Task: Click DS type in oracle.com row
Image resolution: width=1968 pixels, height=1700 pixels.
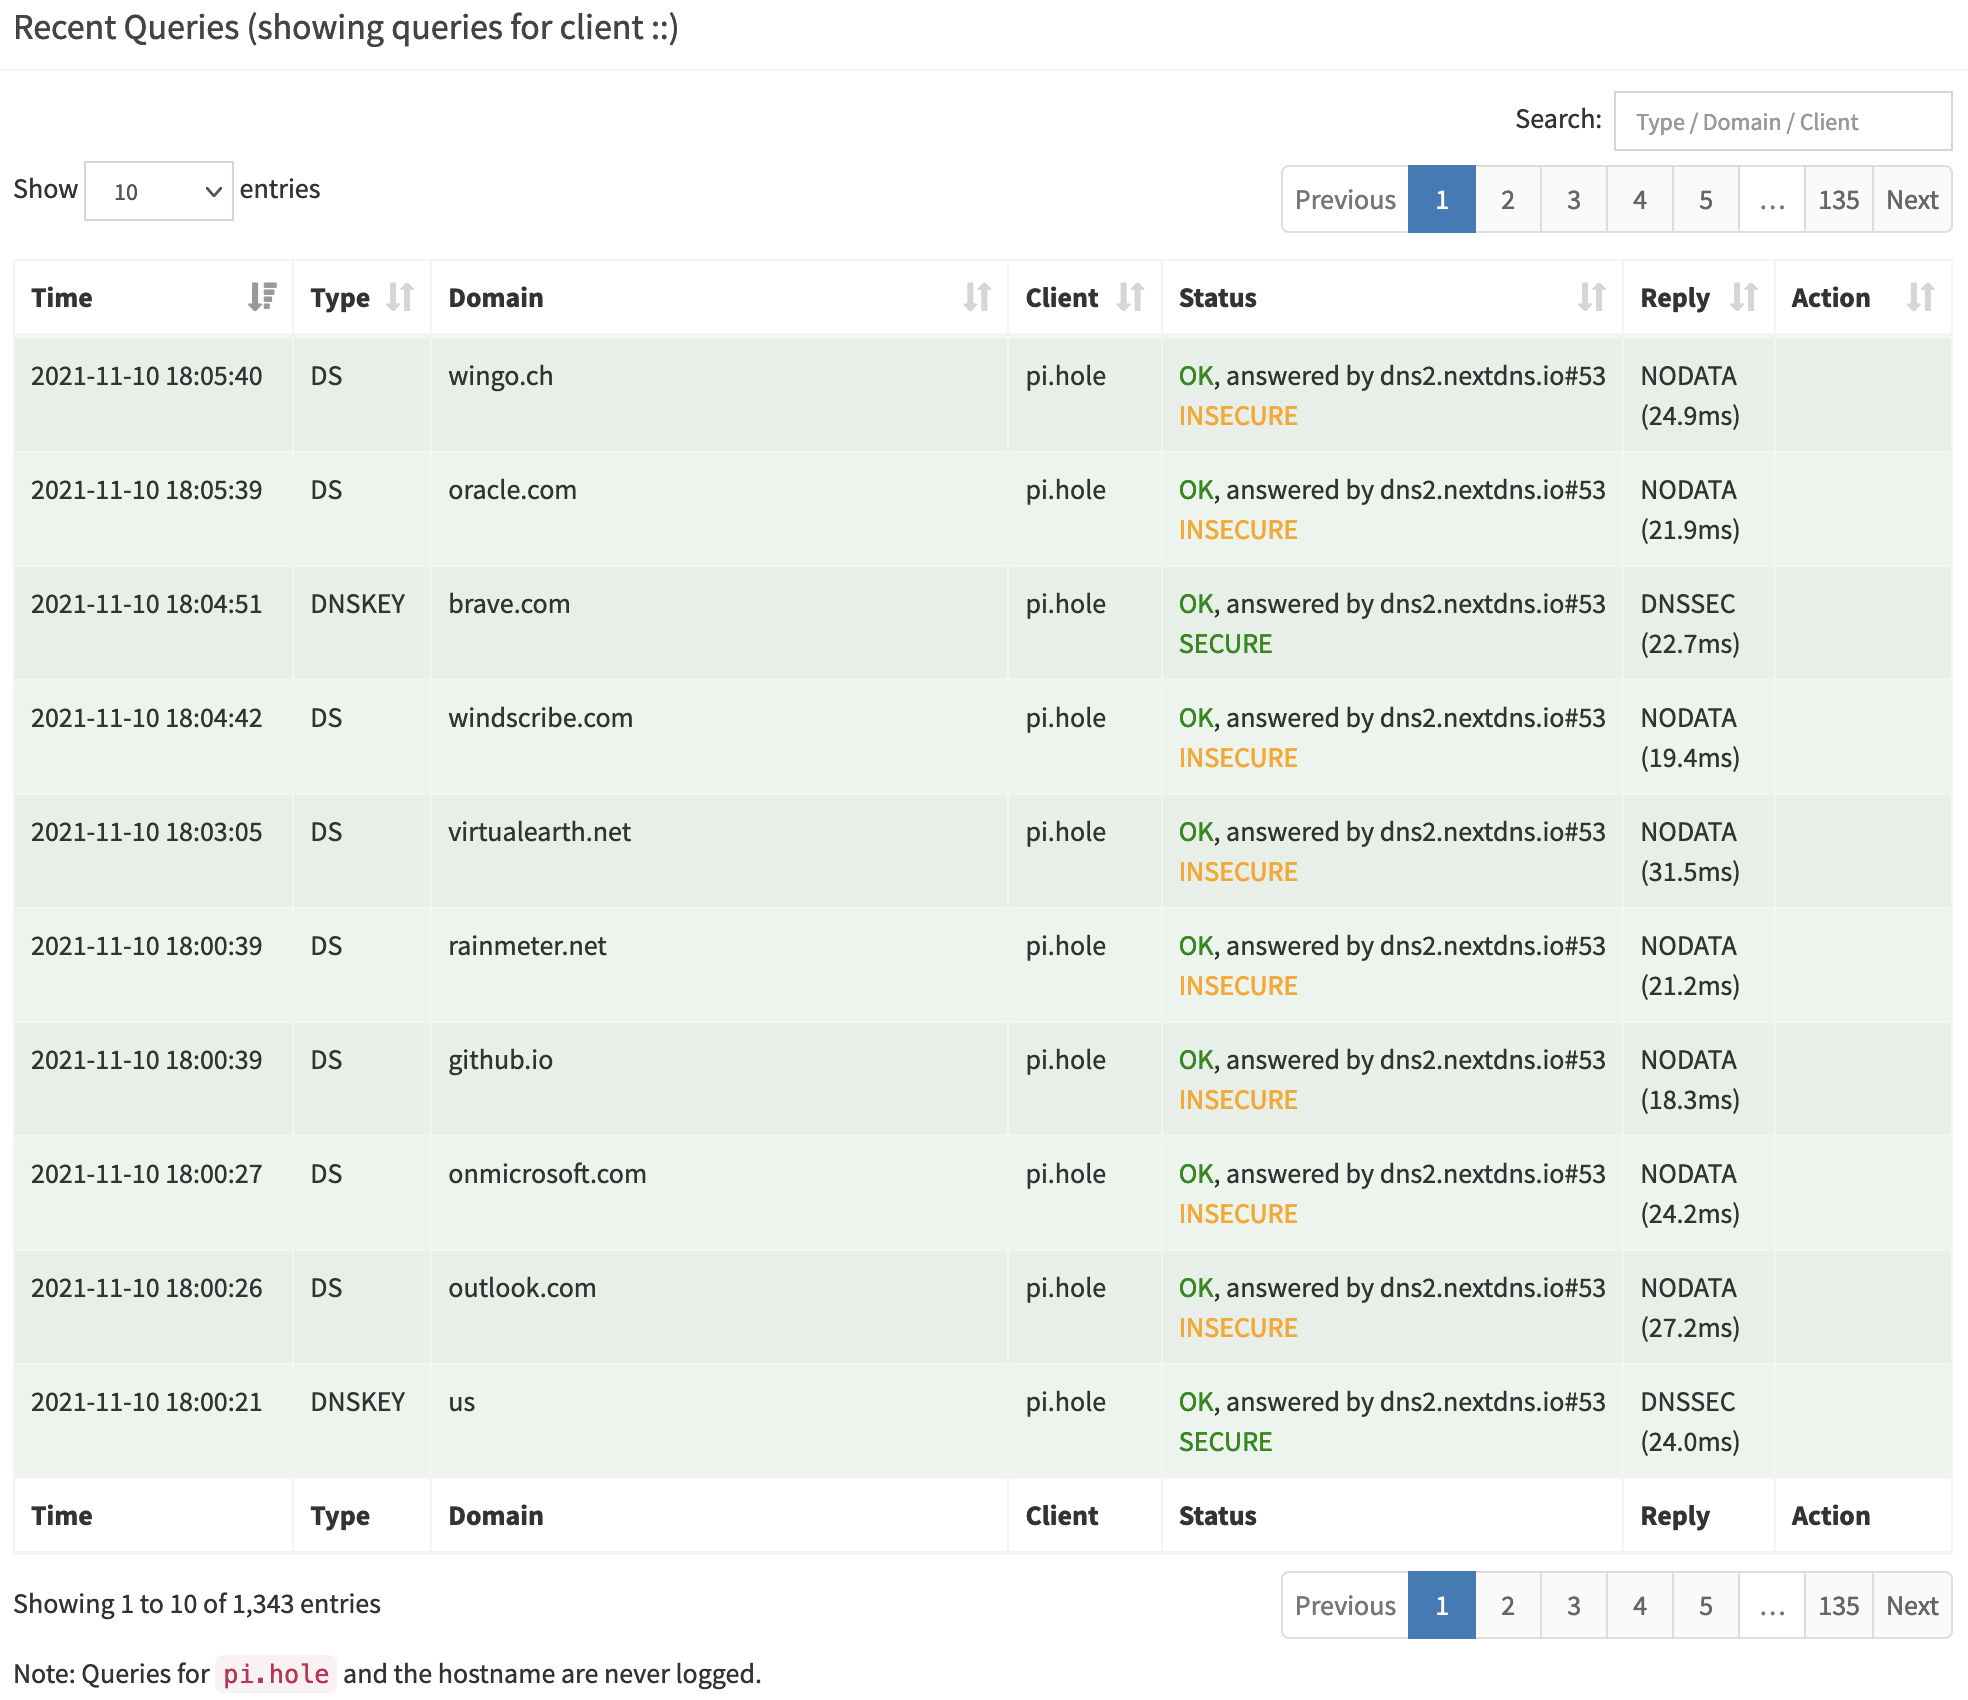Action: pyautogui.click(x=326, y=490)
